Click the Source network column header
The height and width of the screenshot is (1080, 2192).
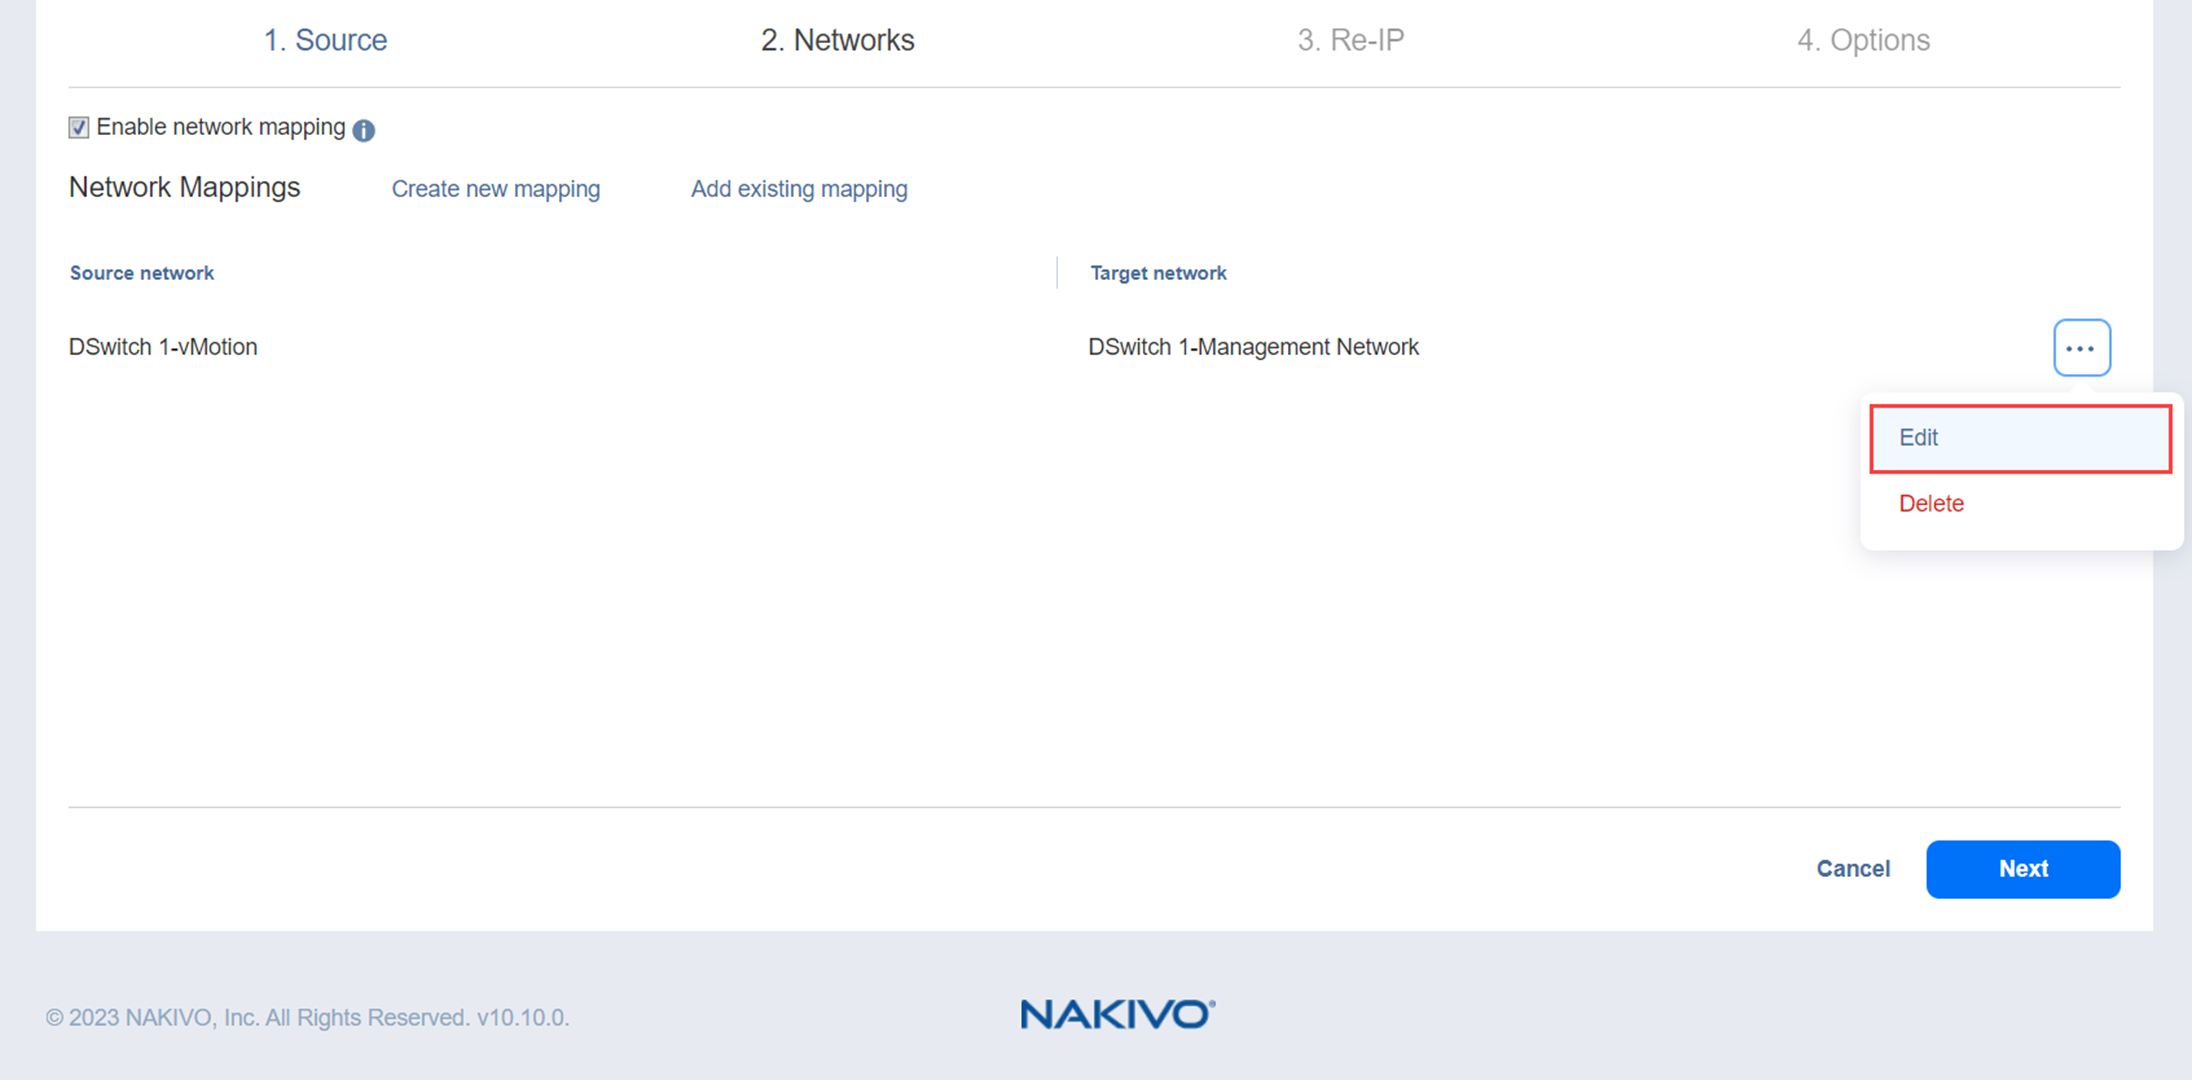tap(142, 273)
